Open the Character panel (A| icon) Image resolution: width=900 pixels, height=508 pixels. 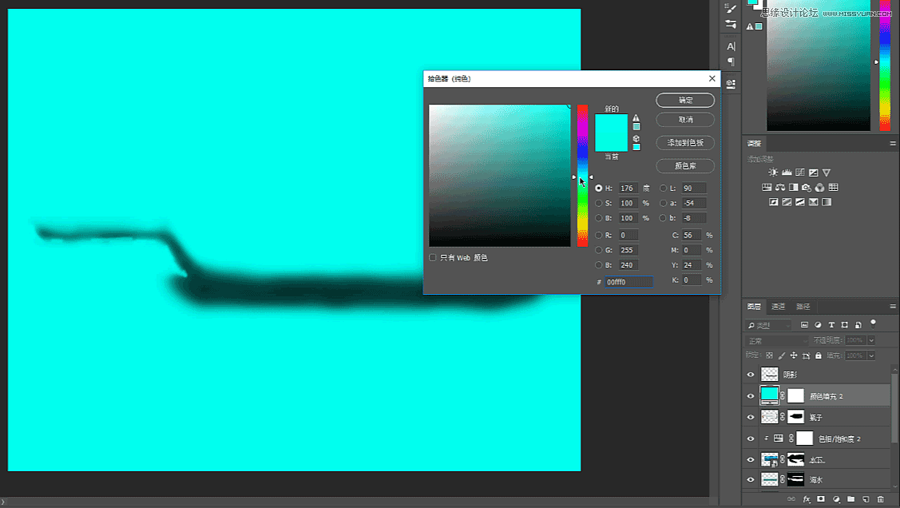point(731,46)
